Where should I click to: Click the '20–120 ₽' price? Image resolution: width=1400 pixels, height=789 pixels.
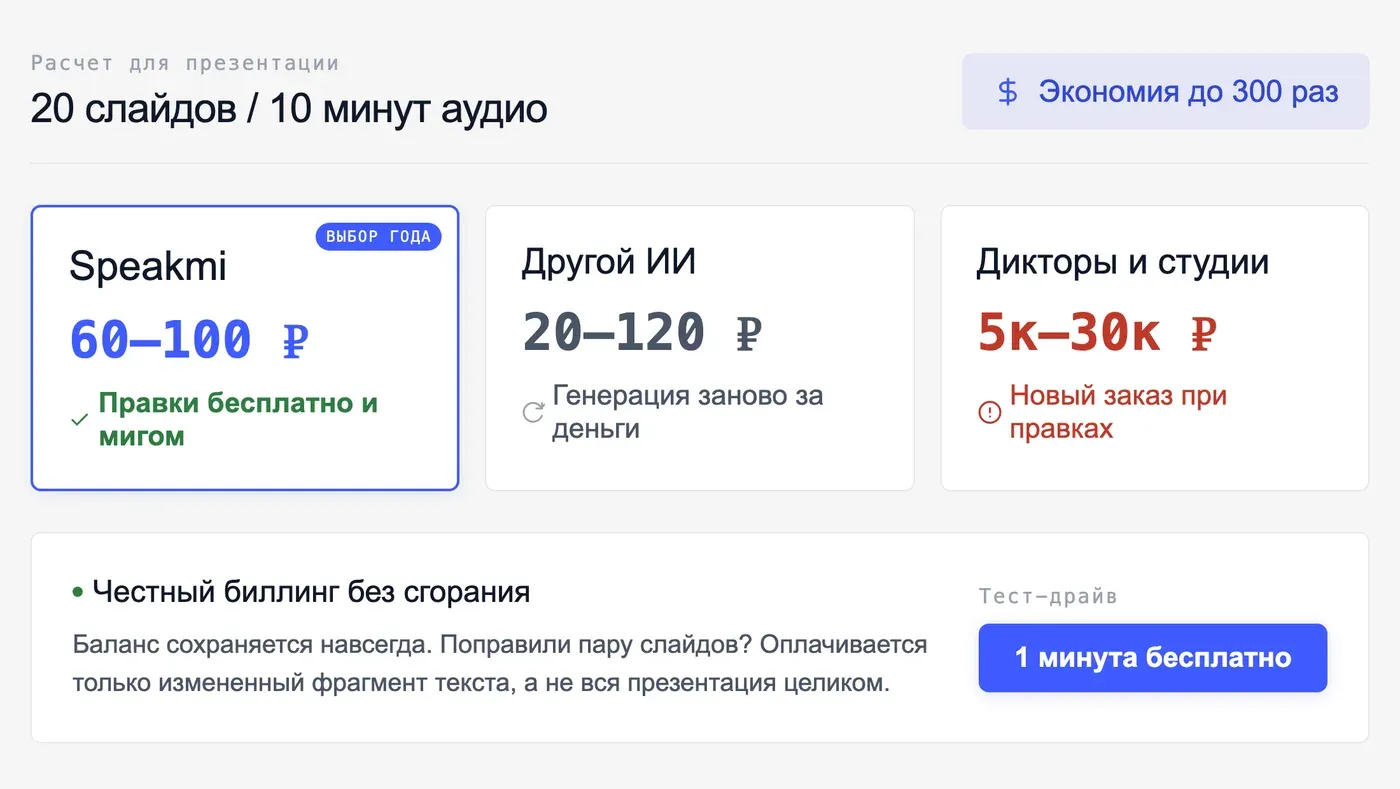pyautogui.click(x=643, y=332)
